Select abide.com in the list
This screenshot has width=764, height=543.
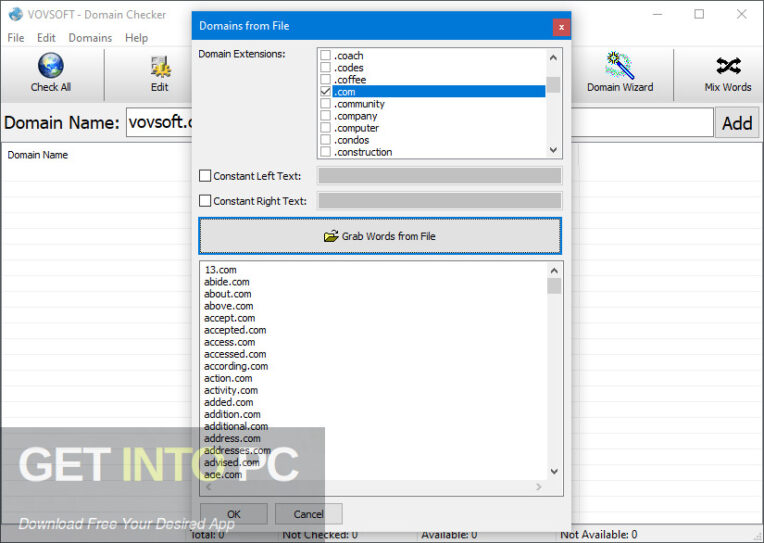[227, 282]
